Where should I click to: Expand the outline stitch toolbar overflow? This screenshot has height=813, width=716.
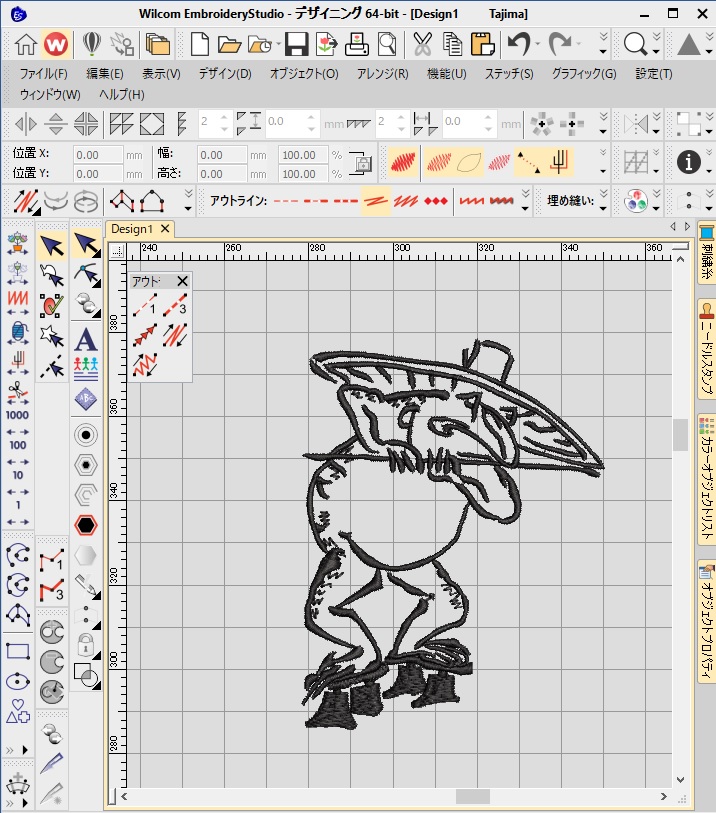525,201
